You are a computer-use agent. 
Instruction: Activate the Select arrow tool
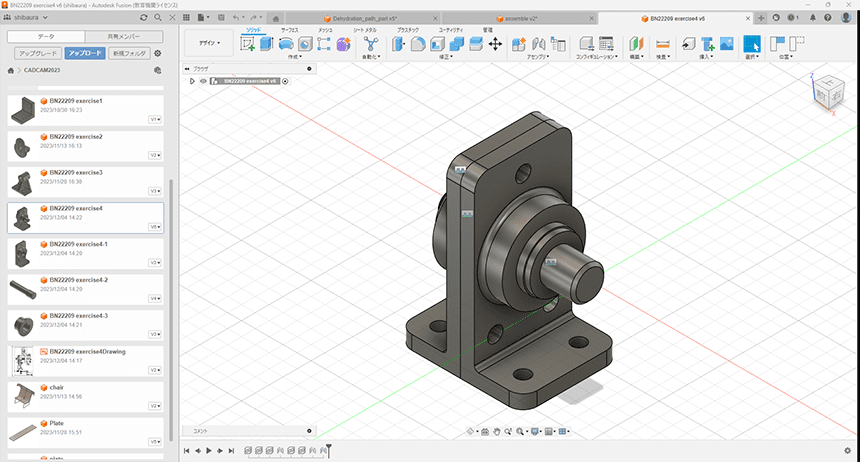[x=752, y=44]
